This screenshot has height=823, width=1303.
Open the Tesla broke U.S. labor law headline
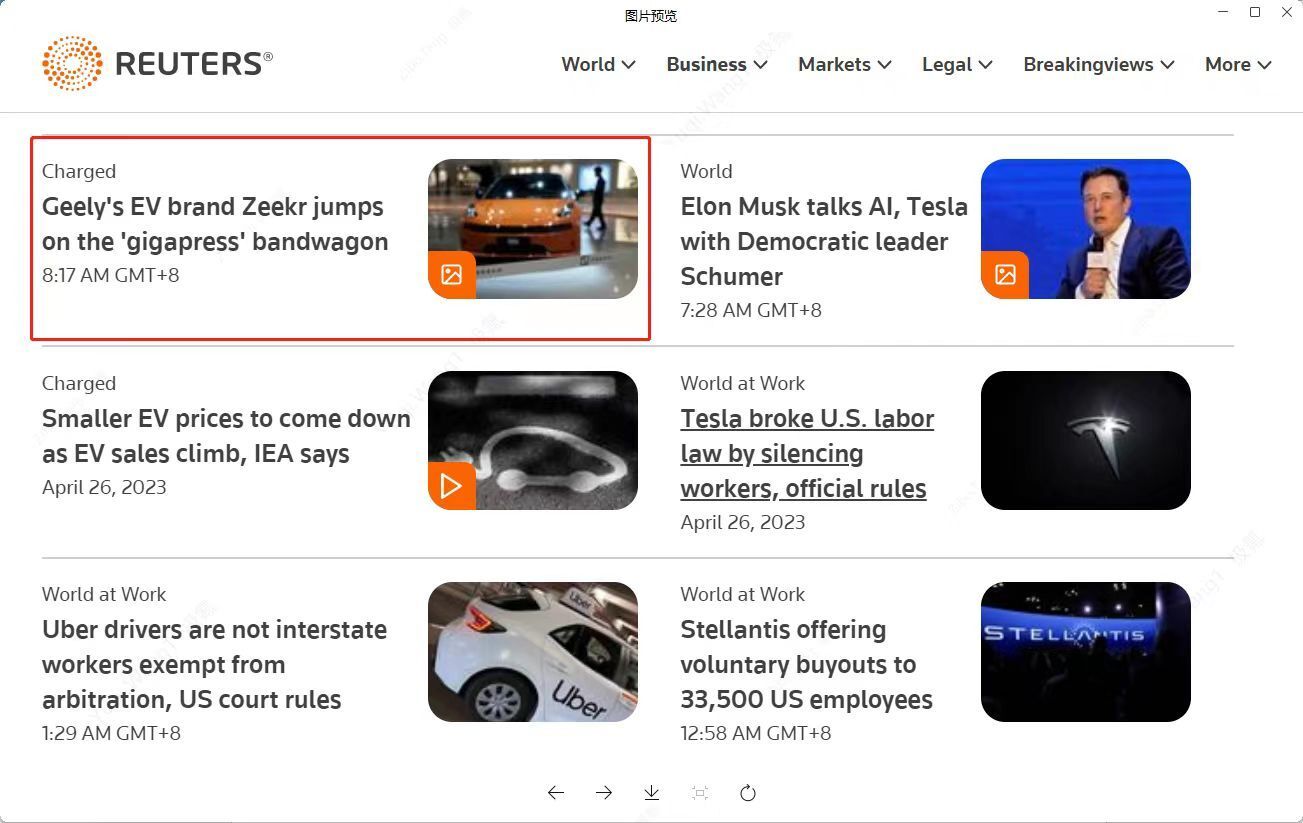[807, 453]
